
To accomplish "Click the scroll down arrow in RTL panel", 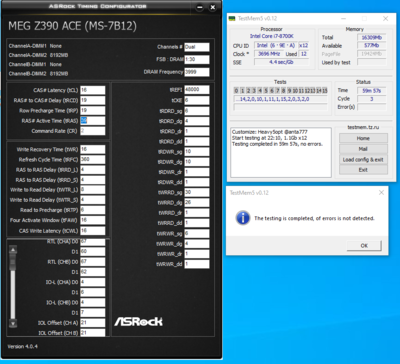I will [13, 323].
